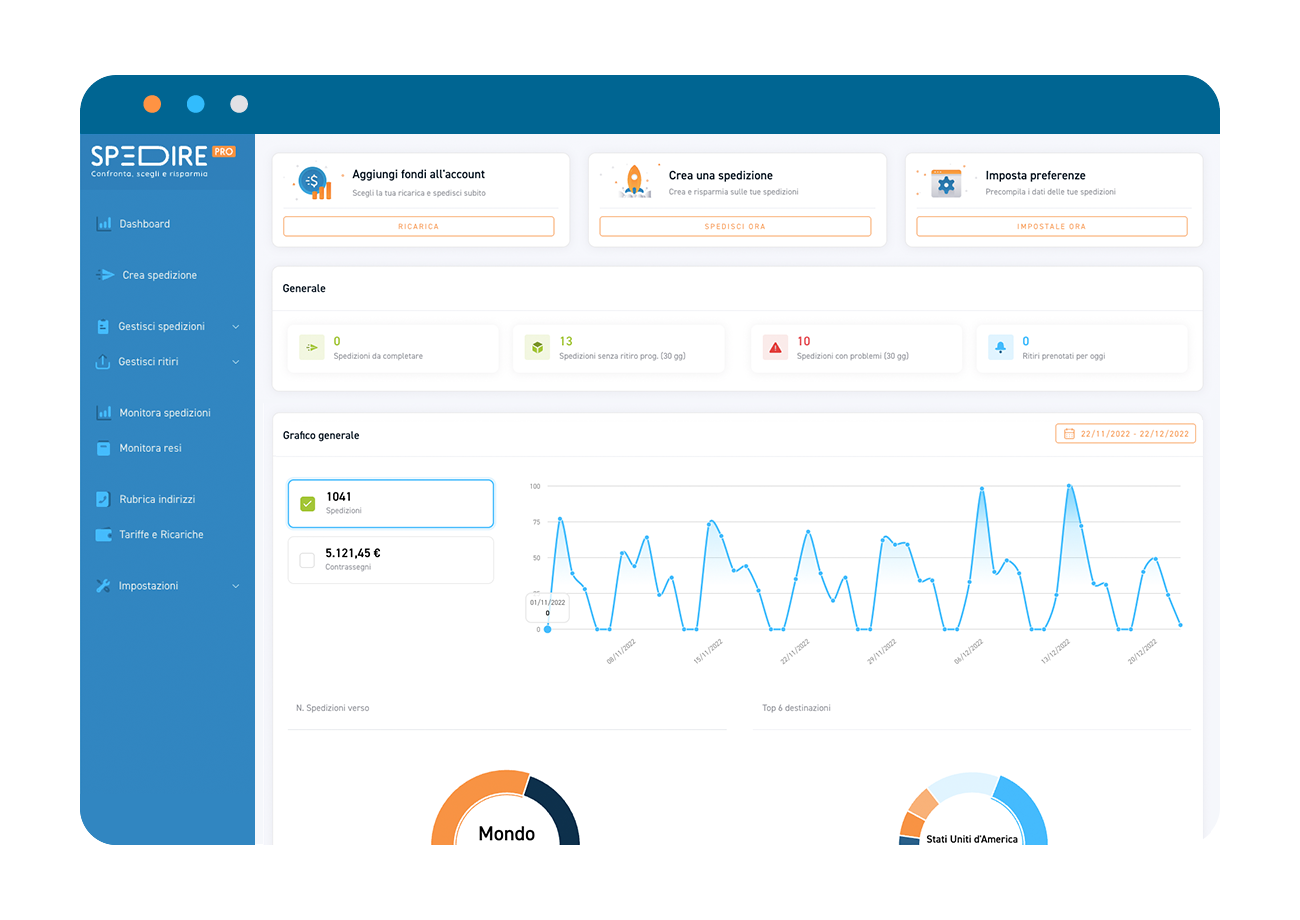The height and width of the screenshot is (920, 1300).
Task: Click the Mondo donut center label
Action: (506, 833)
